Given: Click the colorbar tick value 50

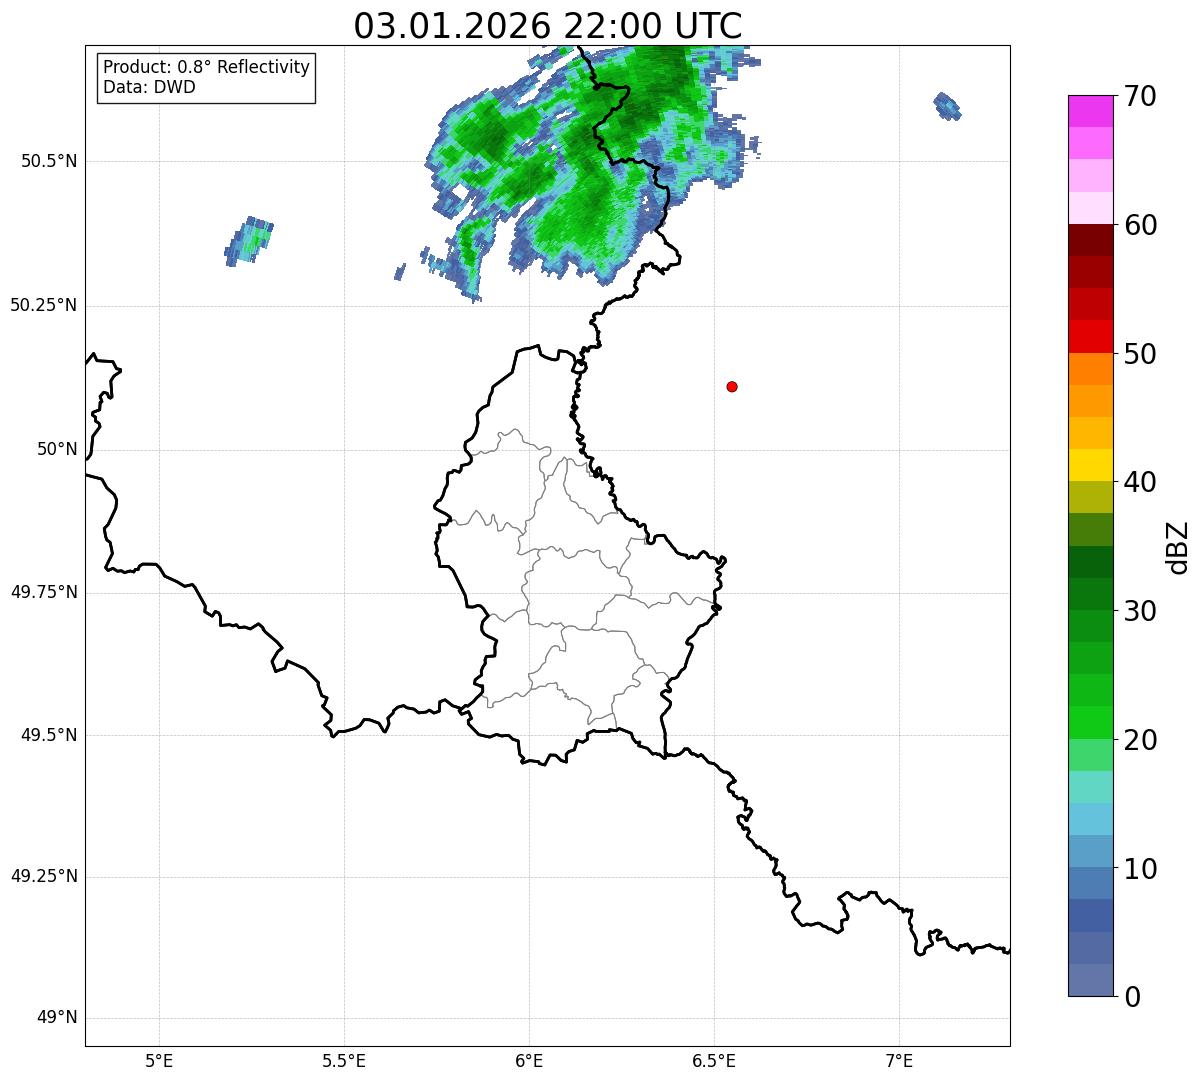Looking at the screenshot, I should (x=1140, y=354).
